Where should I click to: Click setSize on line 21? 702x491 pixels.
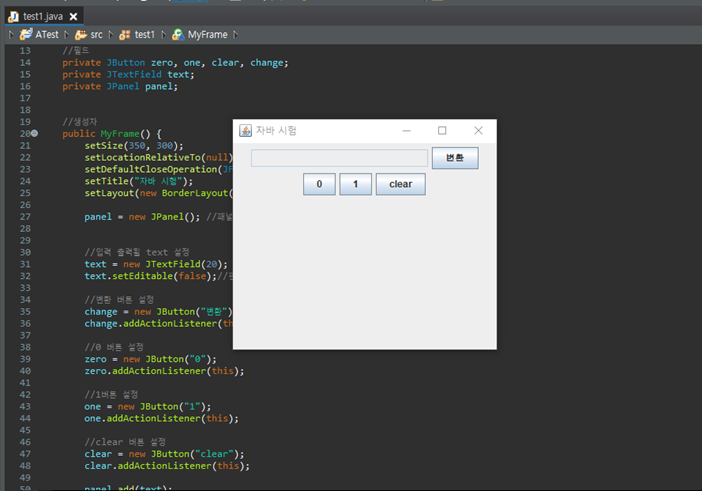[104, 145]
